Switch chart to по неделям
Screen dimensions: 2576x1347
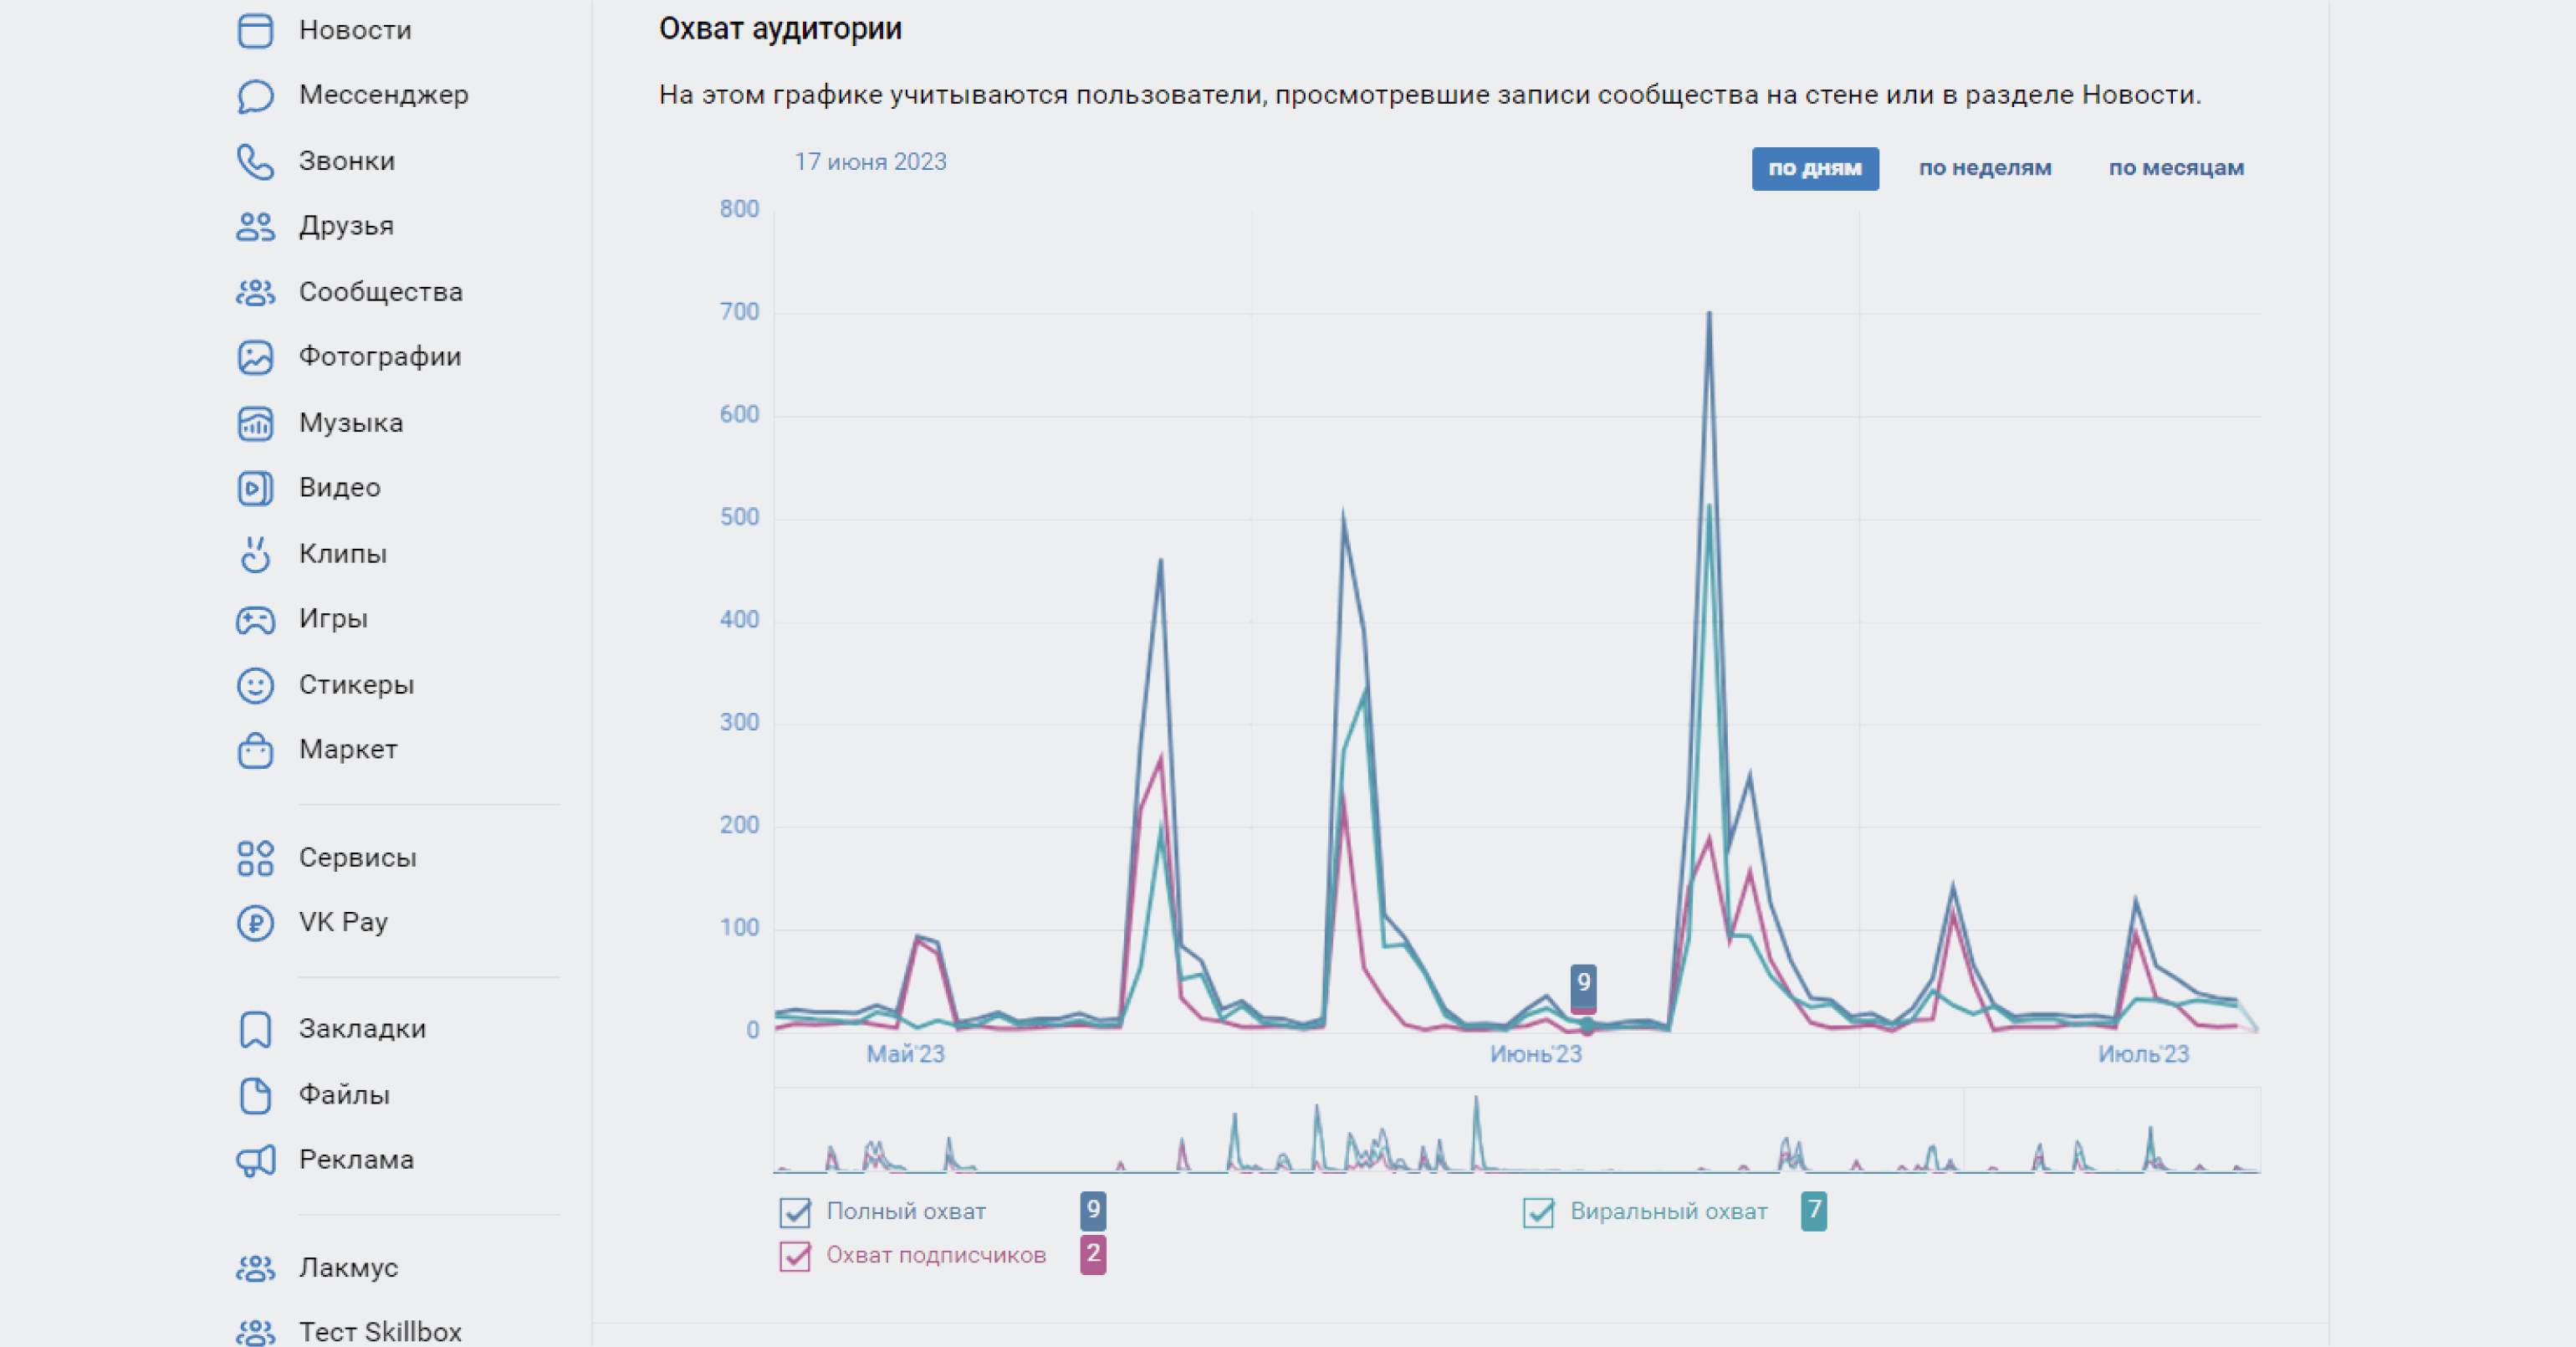pyautogui.click(x=1984, y=168)
